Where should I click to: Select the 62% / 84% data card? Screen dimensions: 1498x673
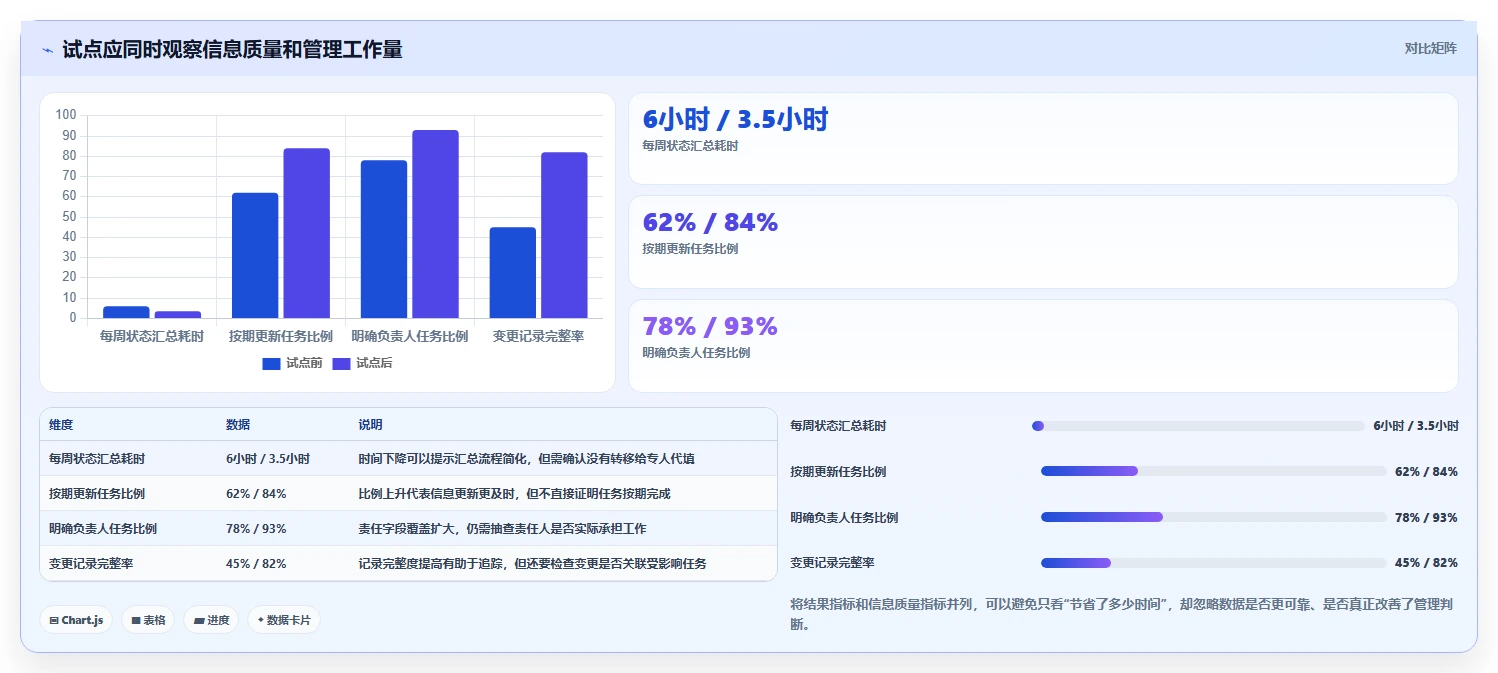click(1043, 242)
